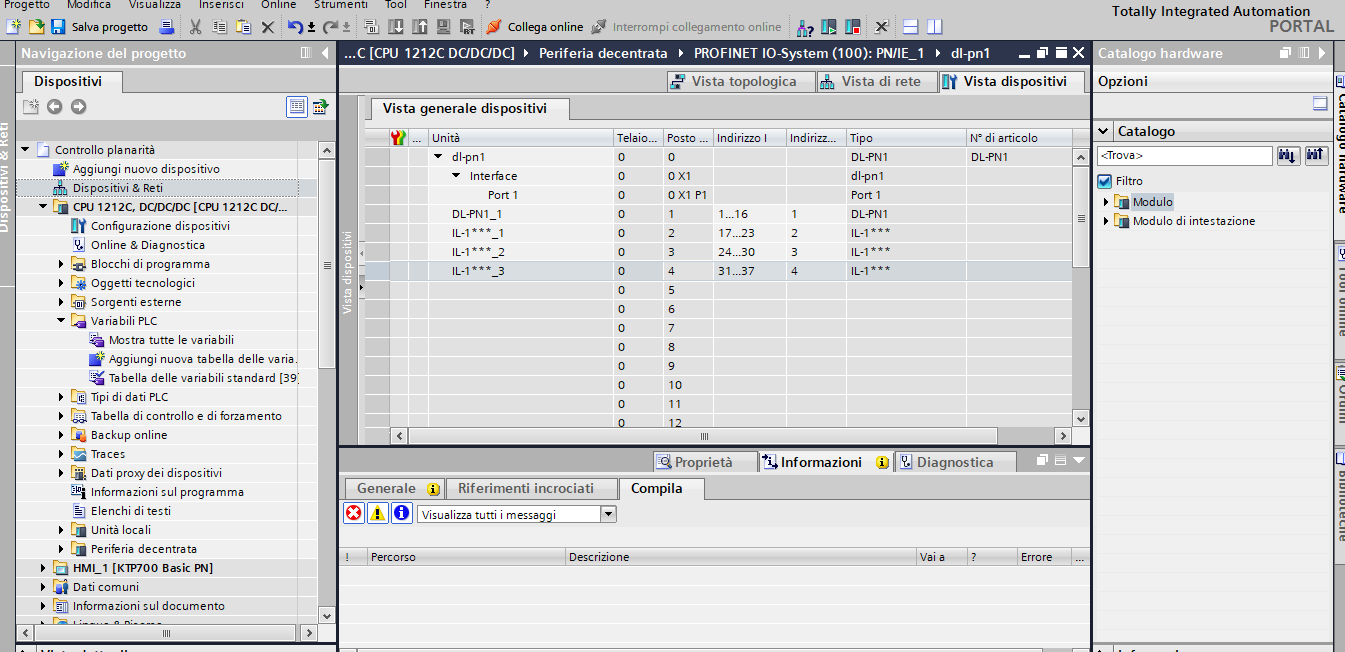Screen dimensions: 1345x652
Task: Collapse the Interface row expander
Action: (x=456, y=176)
